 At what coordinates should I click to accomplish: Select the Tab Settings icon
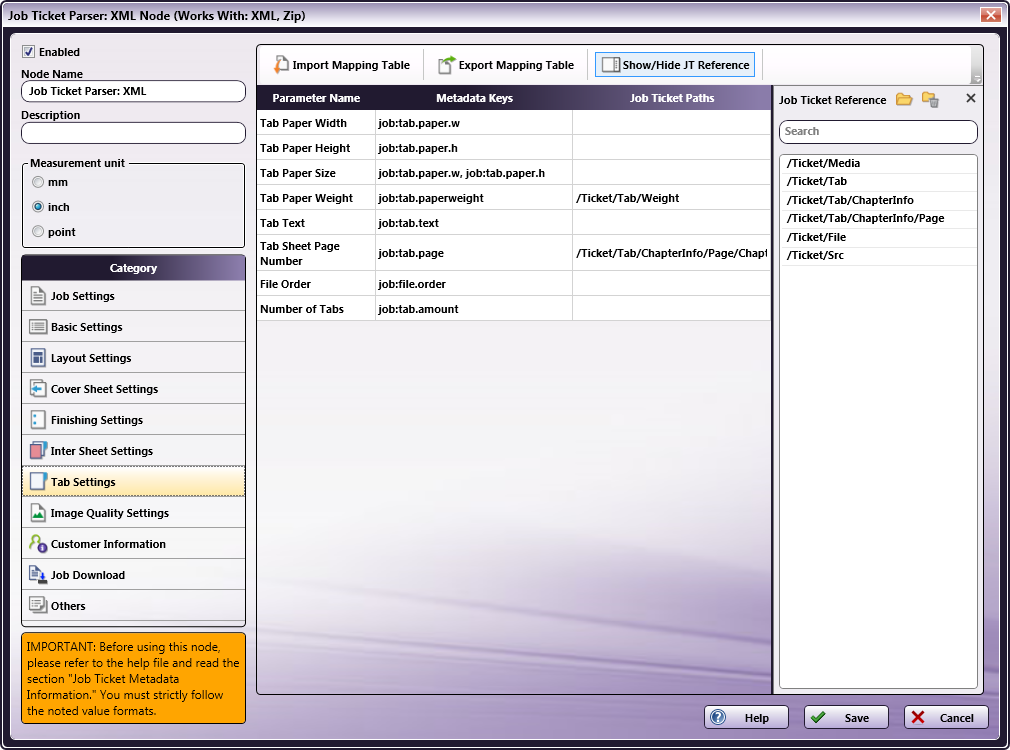pyautogui.click(x=38, y=481)
